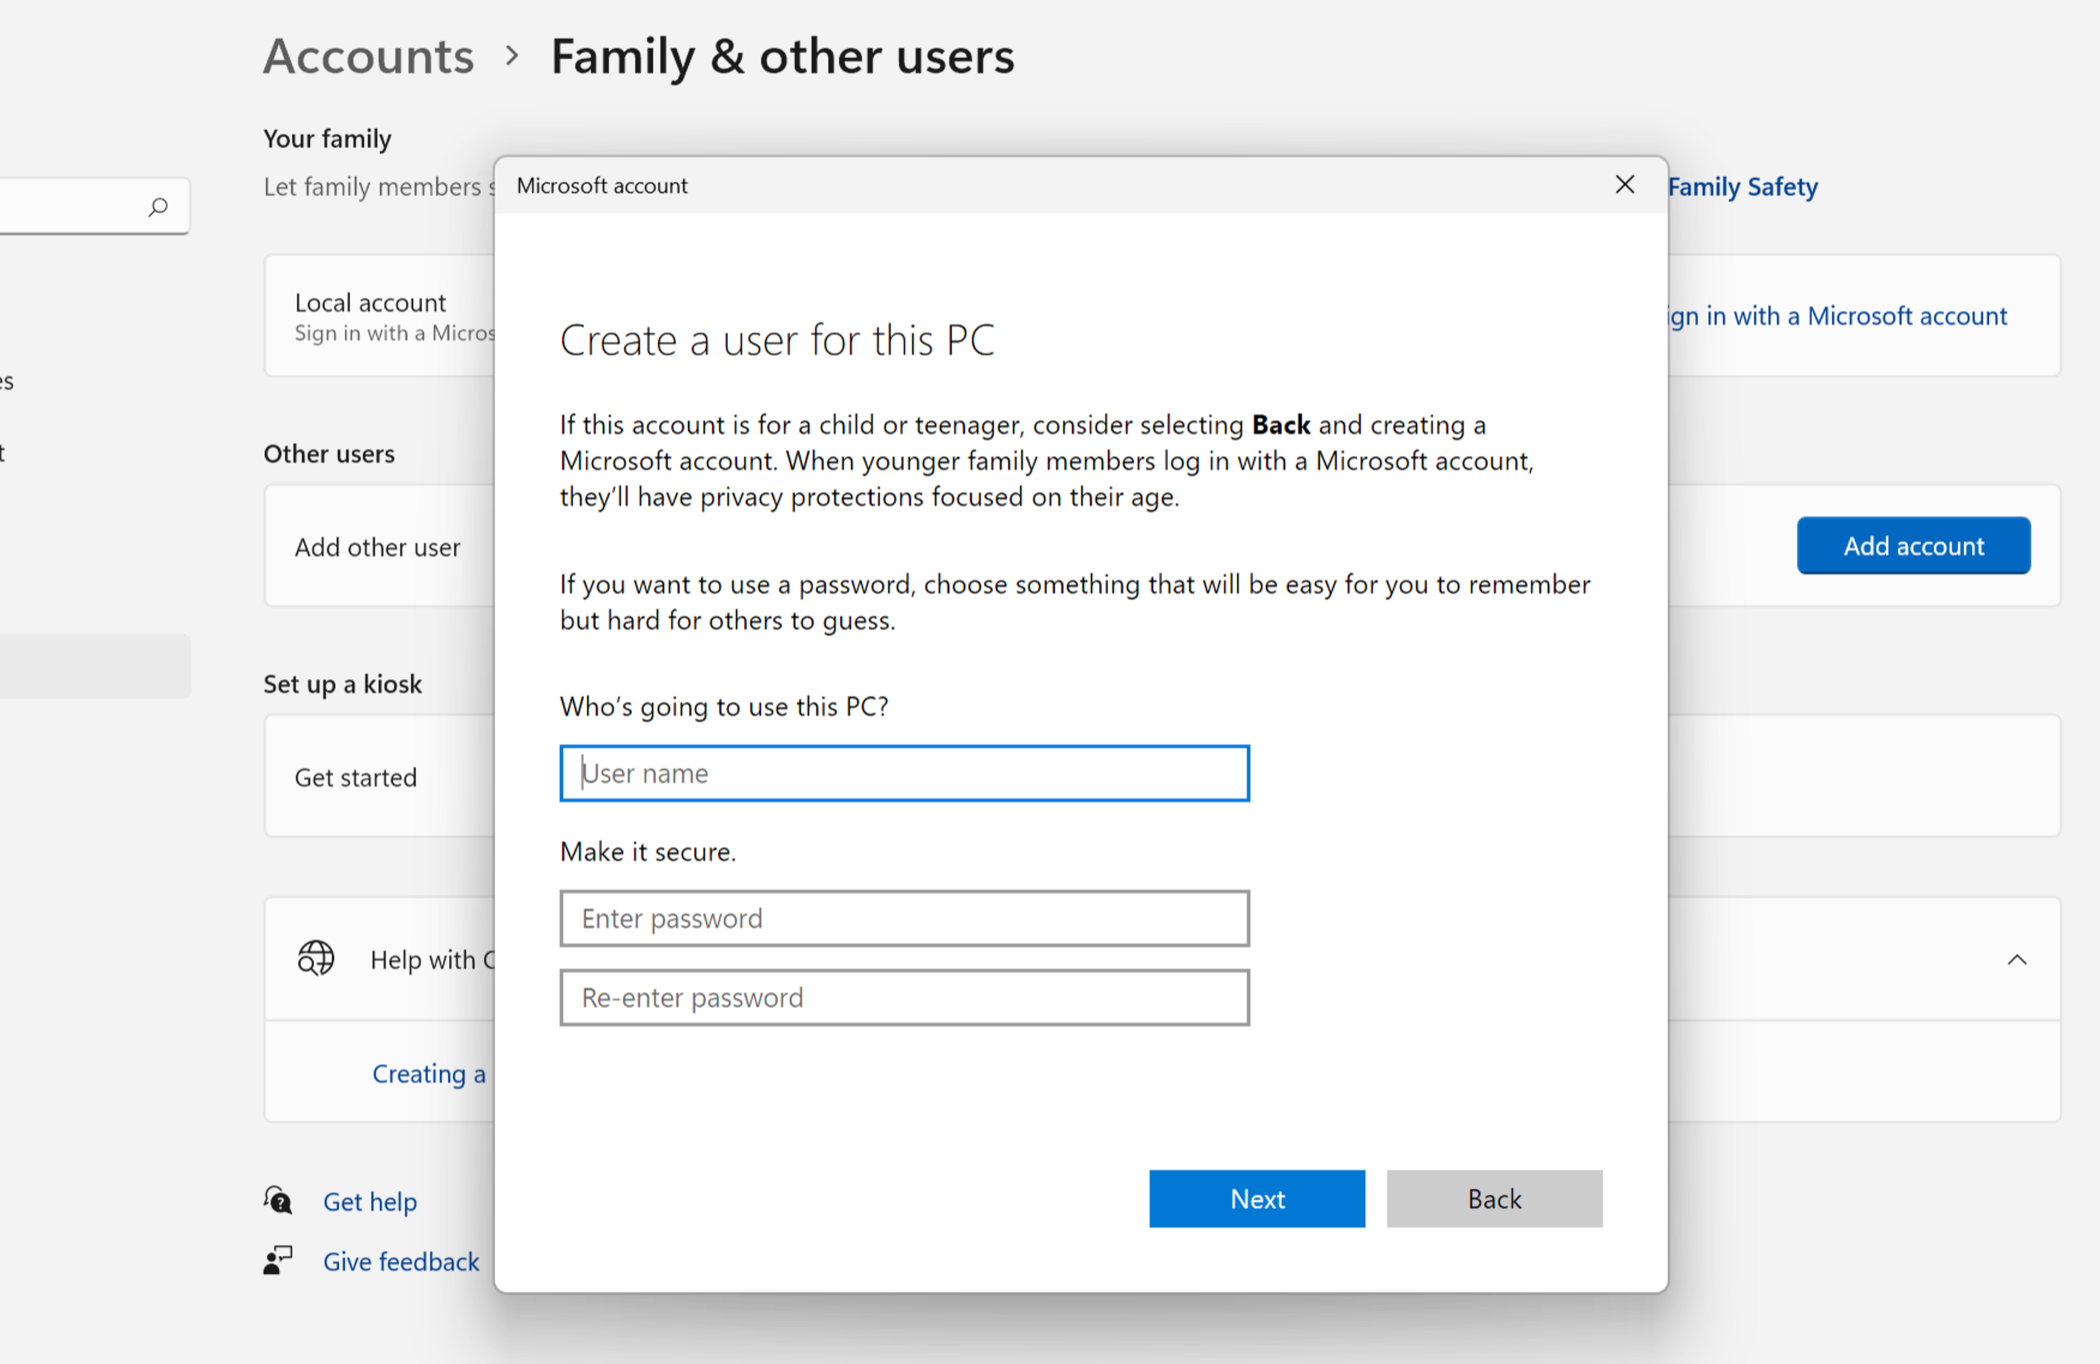This screenshot has width=2100, height=1364.
Task: Click Get started under kiosk setup
Action: [x=355, y=777]
